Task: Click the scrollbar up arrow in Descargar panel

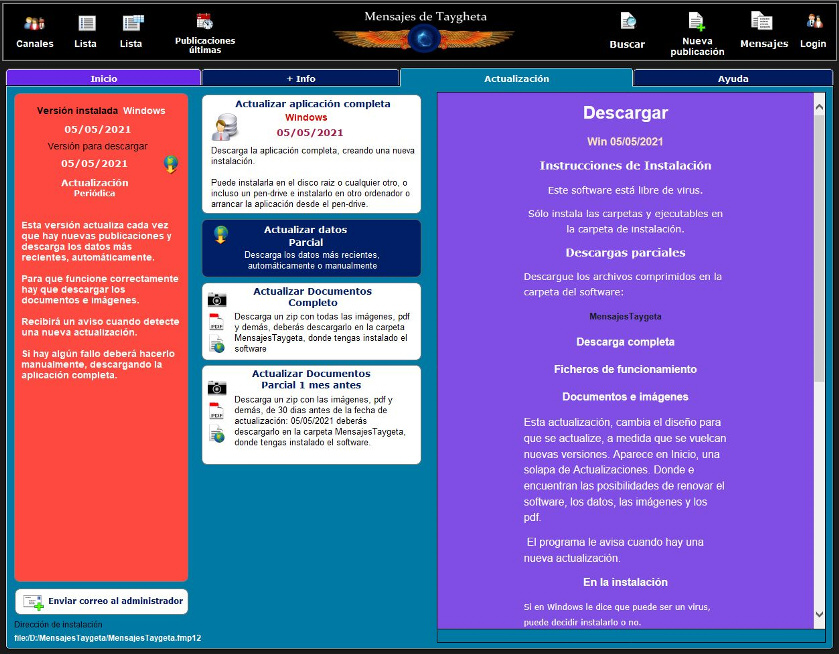Action: [819, 101]
